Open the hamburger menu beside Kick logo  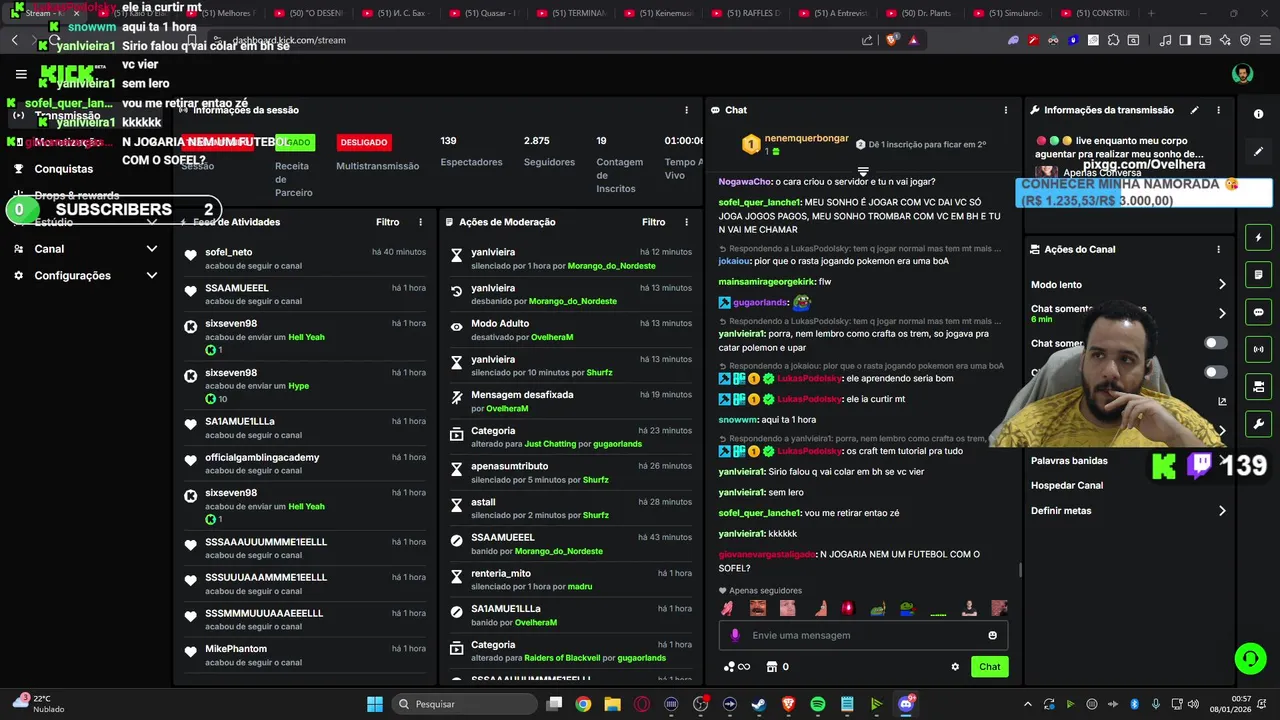pos(21,74)
